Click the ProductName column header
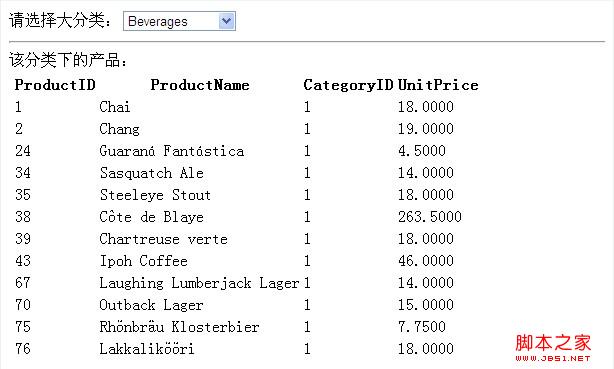The height and width of the screenshot is (369, 614). (x=200, y=85)
